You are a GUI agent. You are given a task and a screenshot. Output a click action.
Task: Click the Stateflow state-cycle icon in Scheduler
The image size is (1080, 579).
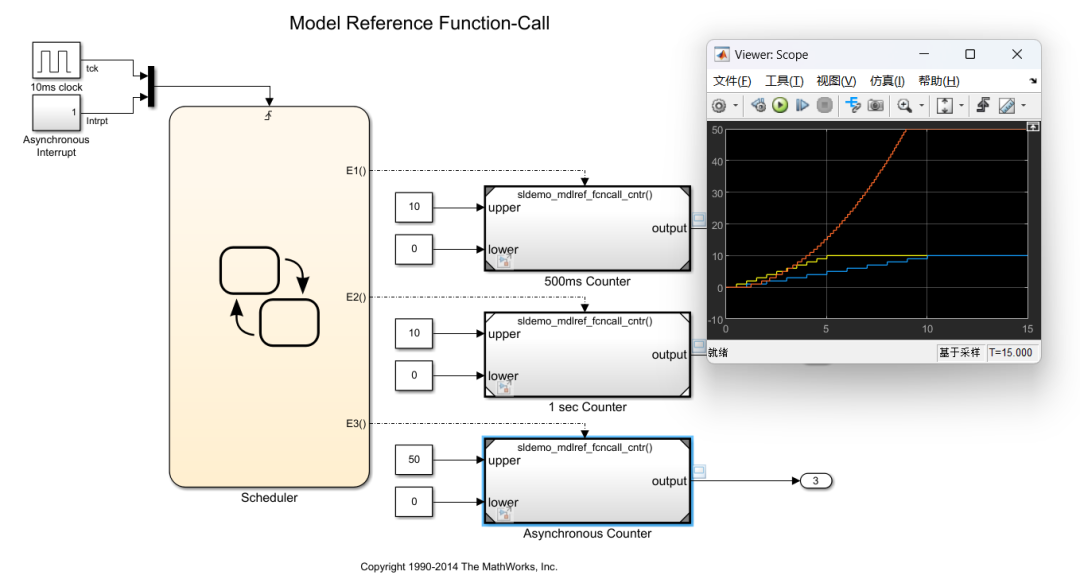coord(269,296)
